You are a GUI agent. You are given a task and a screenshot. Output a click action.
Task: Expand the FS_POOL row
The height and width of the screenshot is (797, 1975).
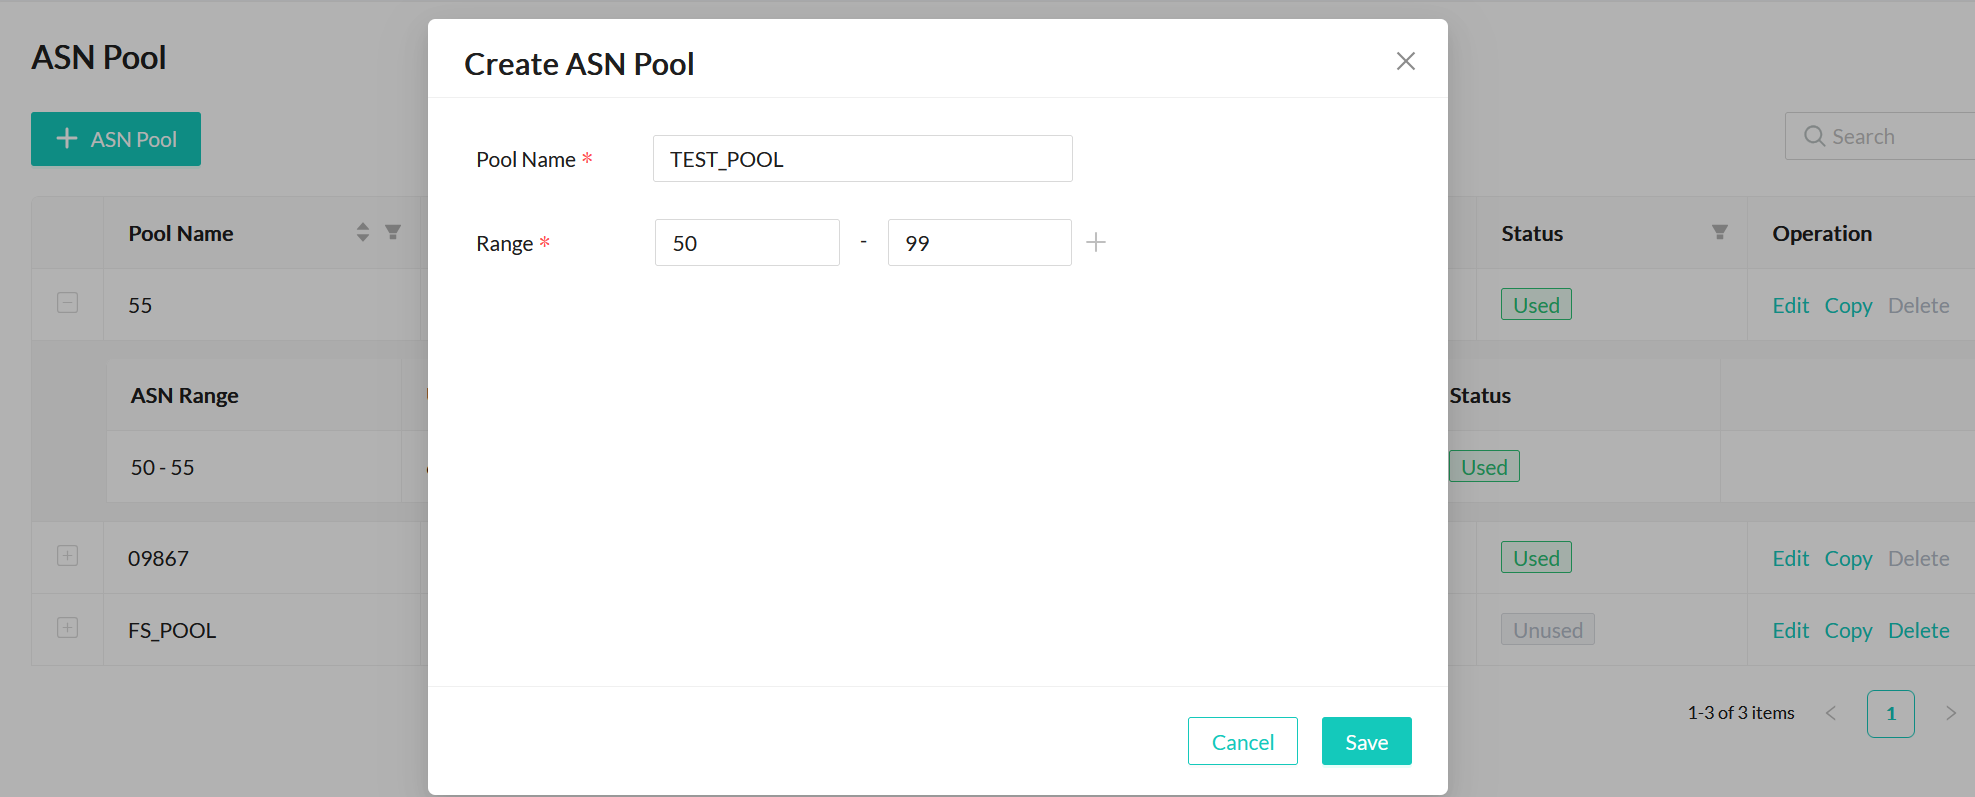click(68, 628)
